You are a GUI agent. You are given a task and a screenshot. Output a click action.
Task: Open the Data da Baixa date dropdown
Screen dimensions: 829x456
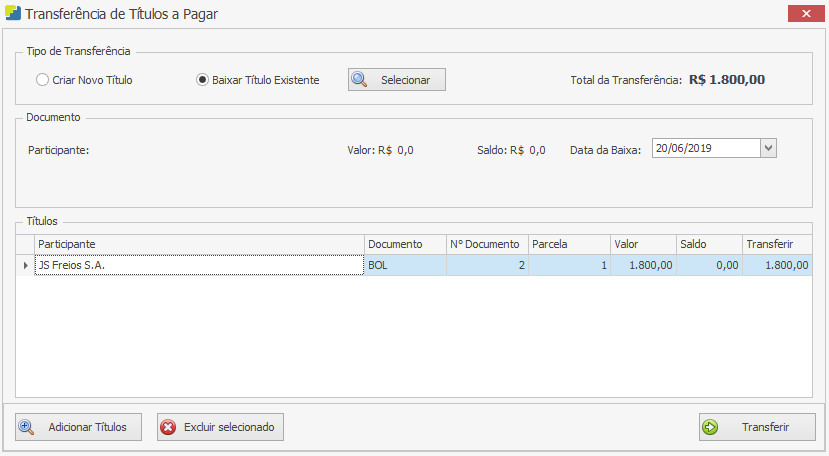[768, 148]
